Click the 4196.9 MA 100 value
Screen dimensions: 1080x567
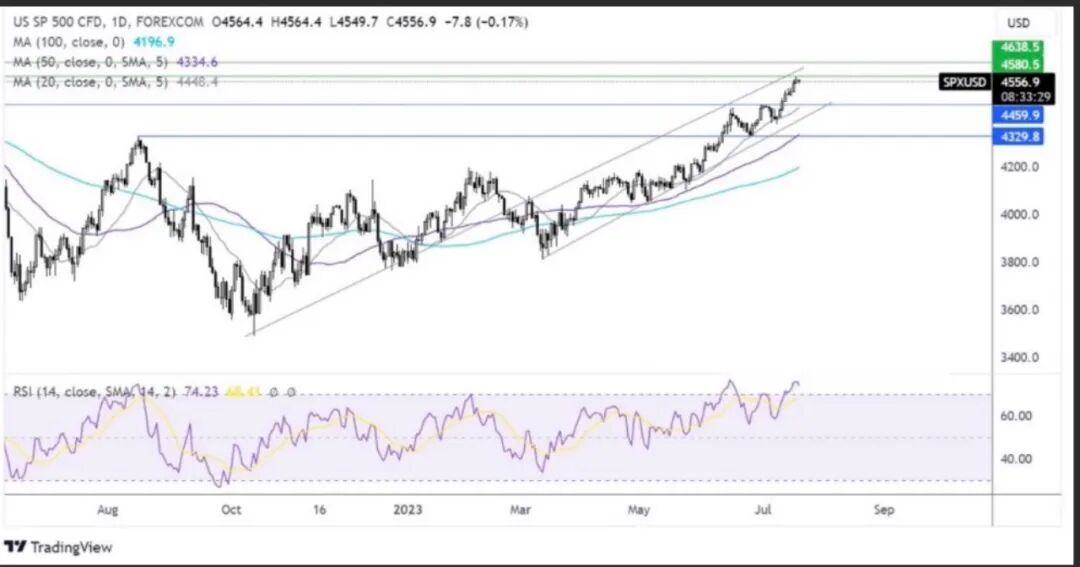click(x=154, y=42)
